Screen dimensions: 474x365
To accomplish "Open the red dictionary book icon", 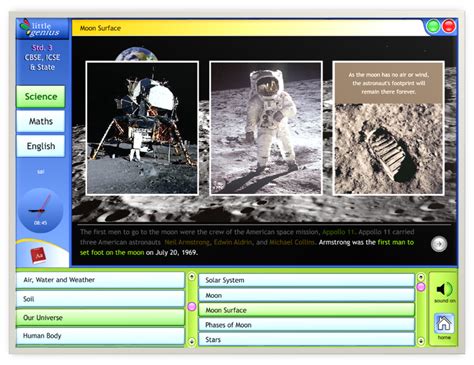I will point(39,256).
